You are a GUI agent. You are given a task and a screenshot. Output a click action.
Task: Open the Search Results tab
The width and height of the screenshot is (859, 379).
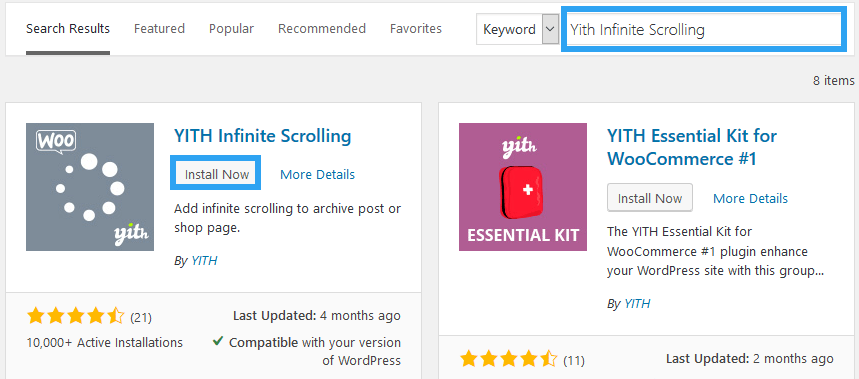coord(68,28)
